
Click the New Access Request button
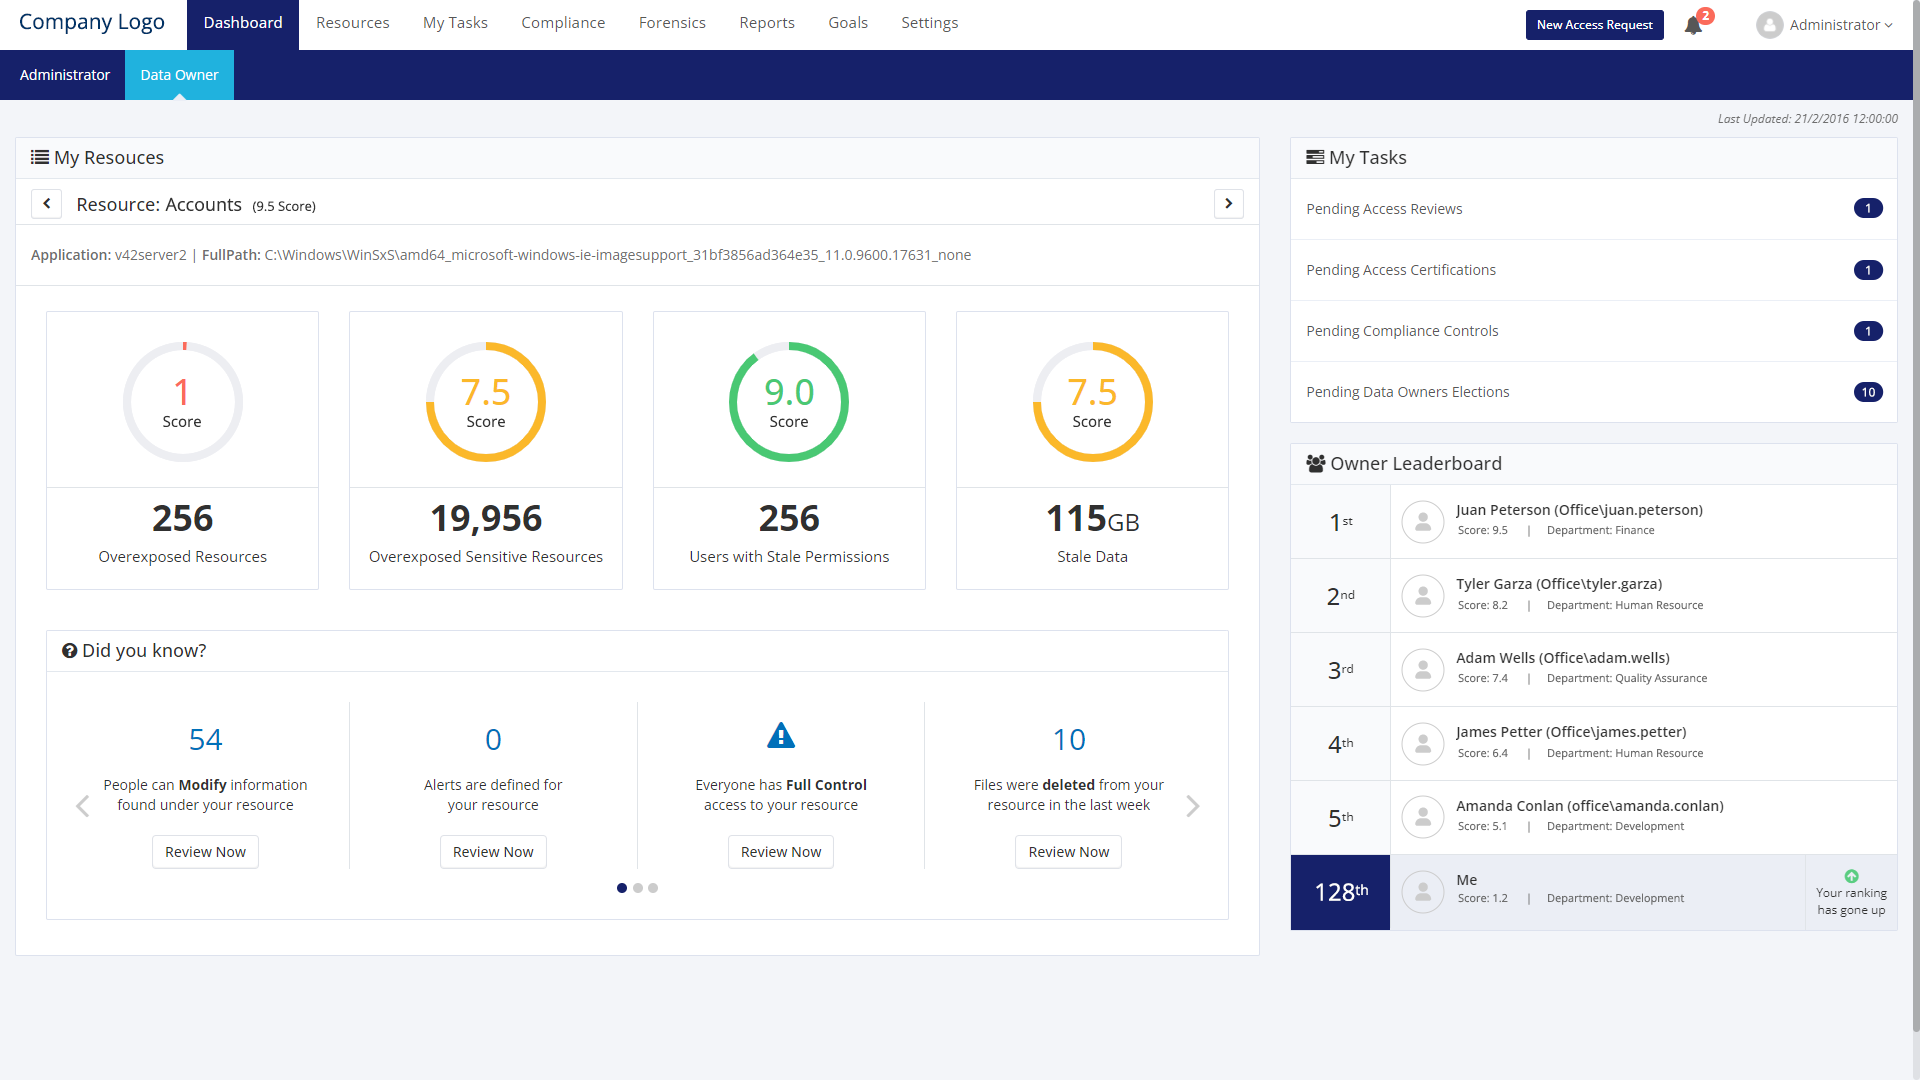[x=1594, y=25]
